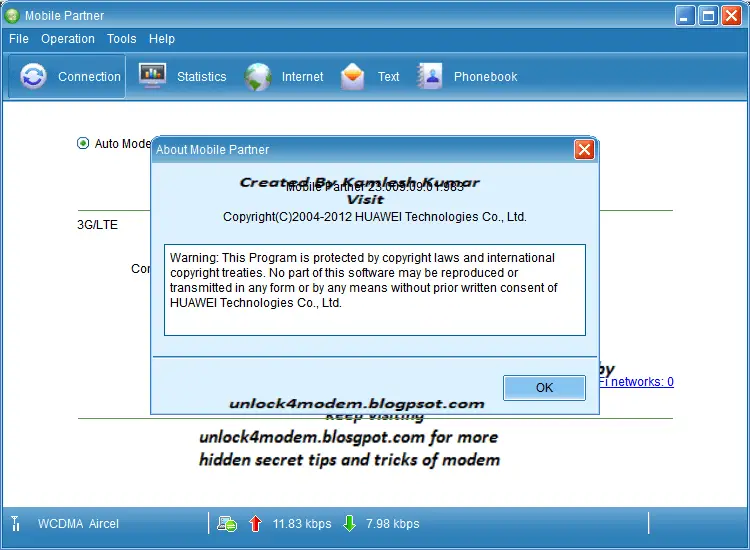
Task: Switch to the Phonebook tab label
Action: [485, 77]
